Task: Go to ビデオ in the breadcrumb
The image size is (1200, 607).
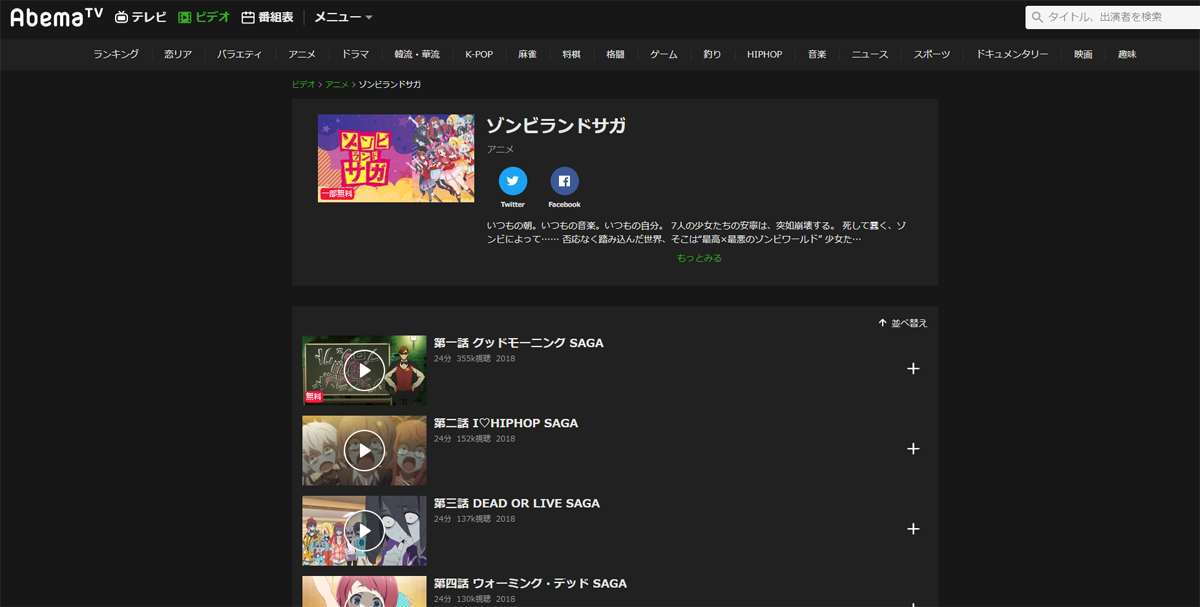Action: [x=303, y=84]
